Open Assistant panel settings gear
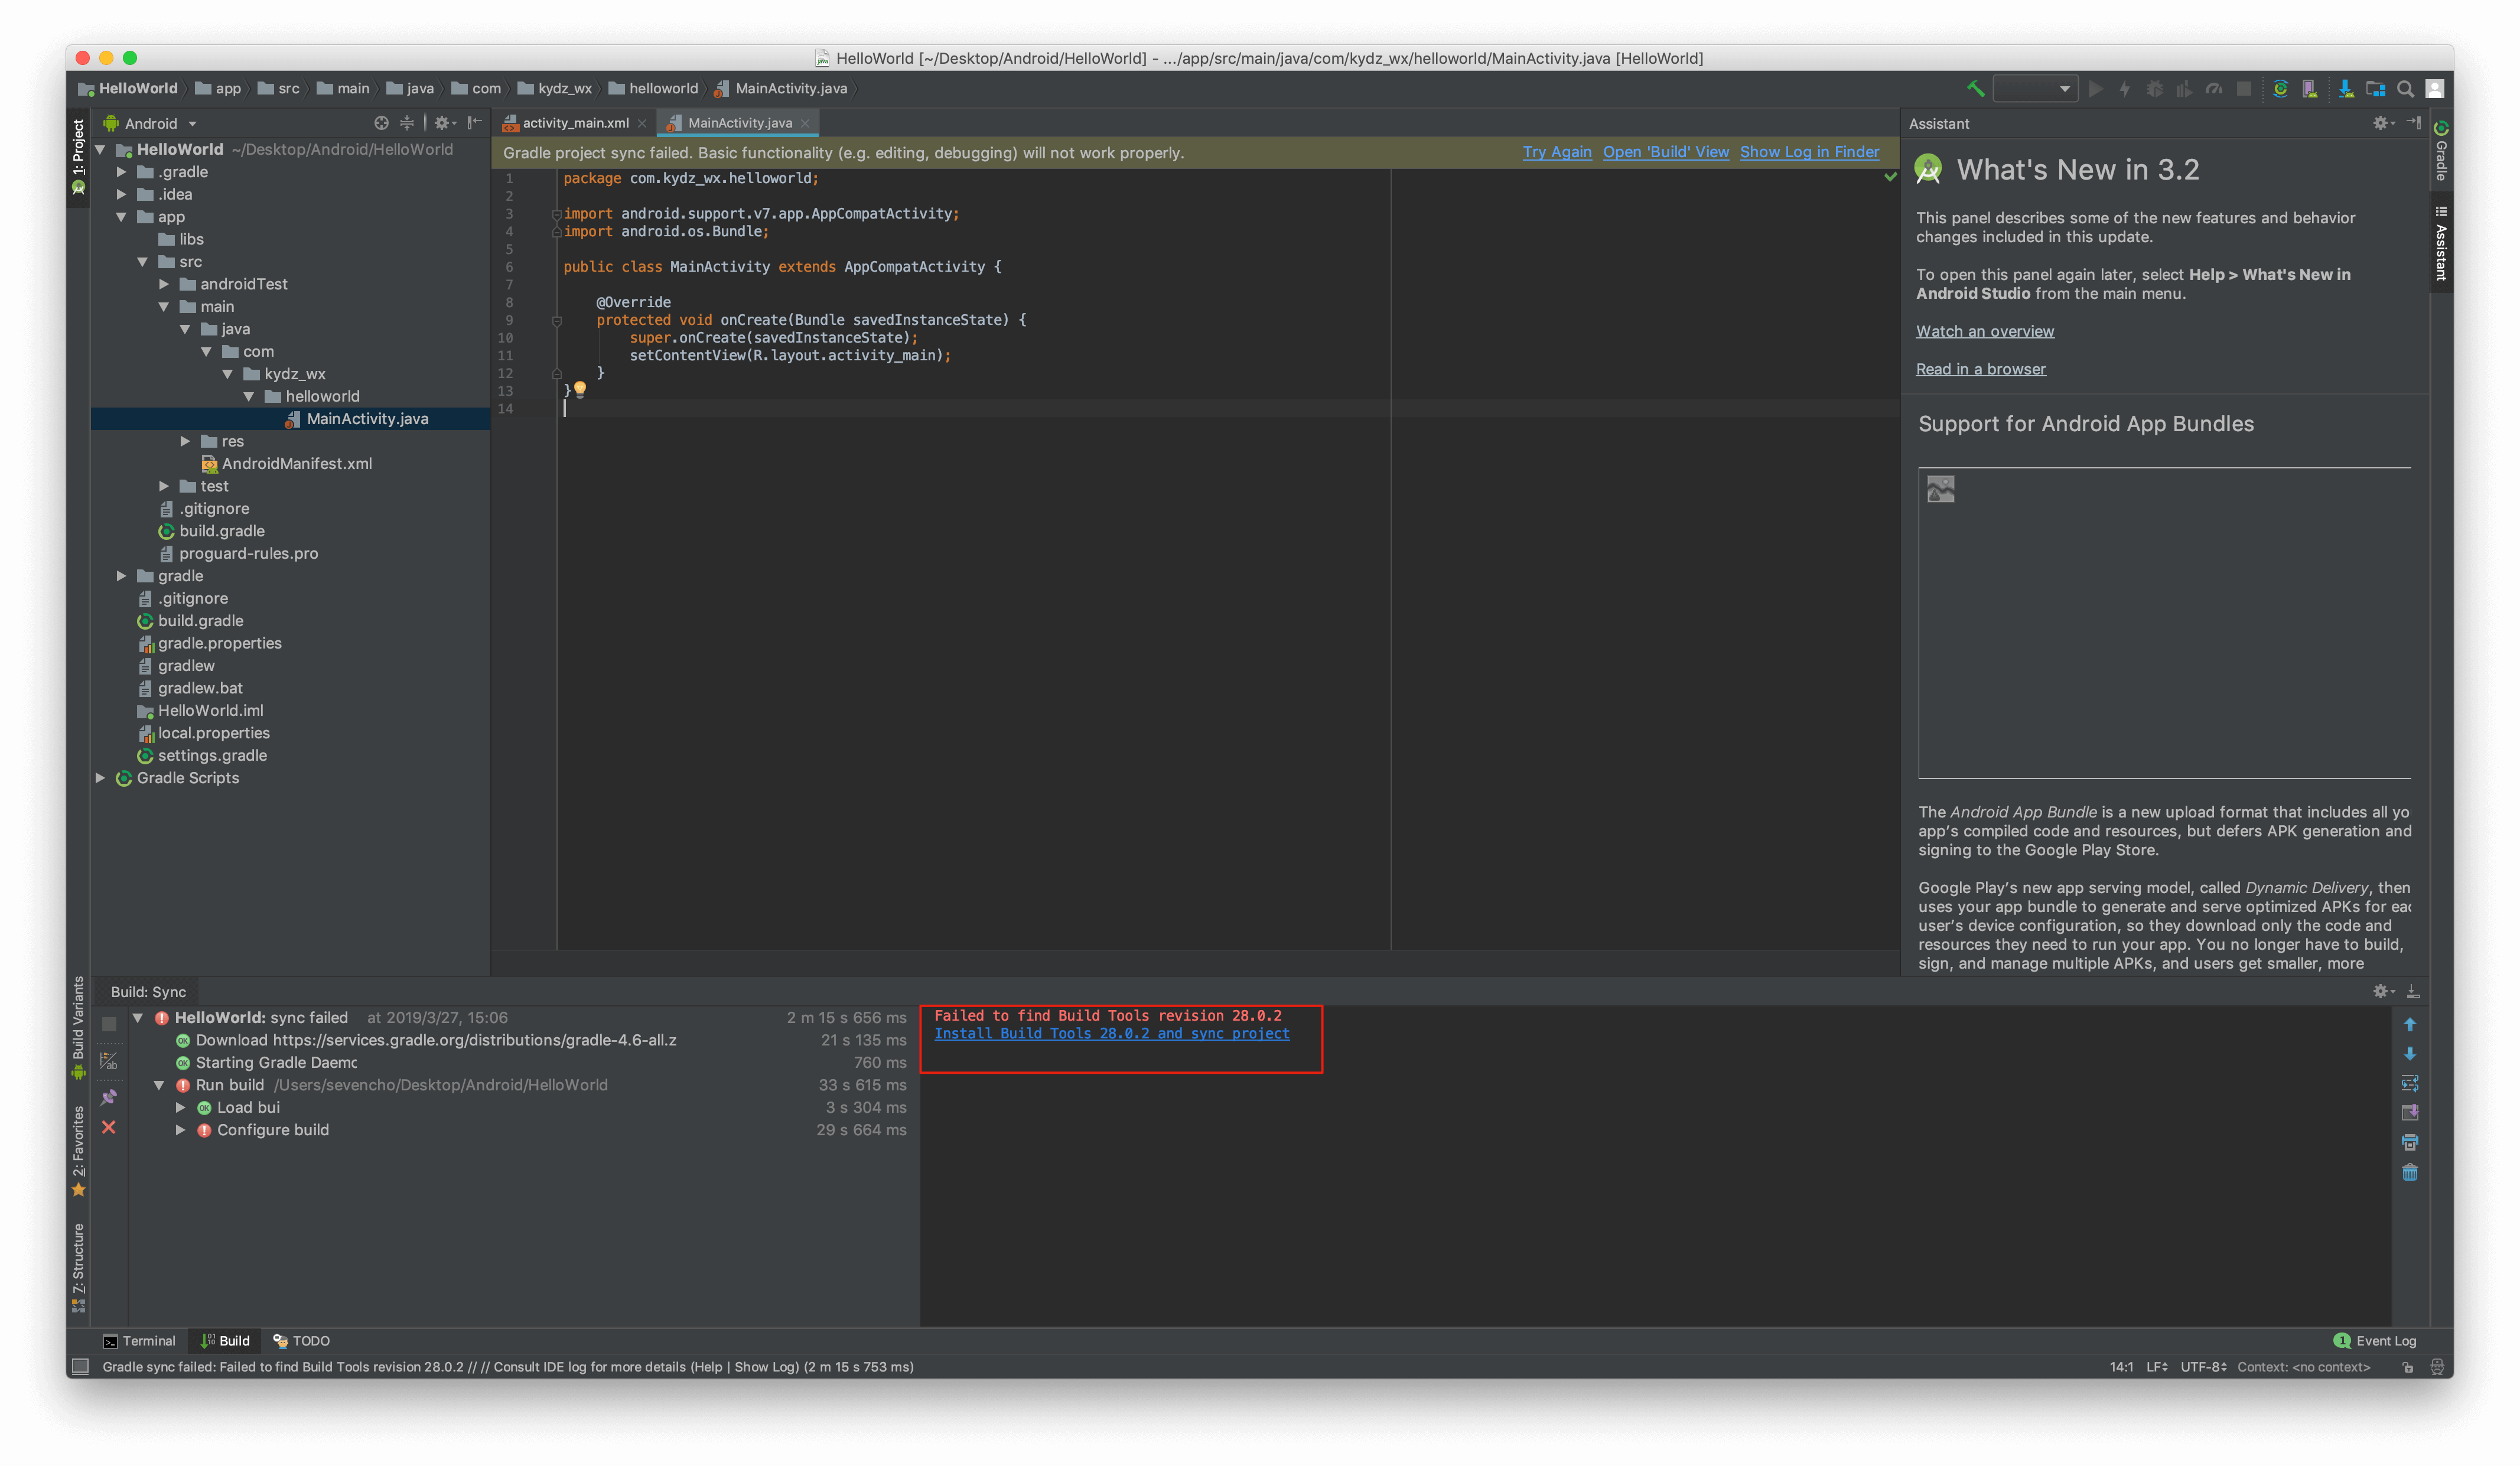 pyautogui.click(x=2383, y=123)
